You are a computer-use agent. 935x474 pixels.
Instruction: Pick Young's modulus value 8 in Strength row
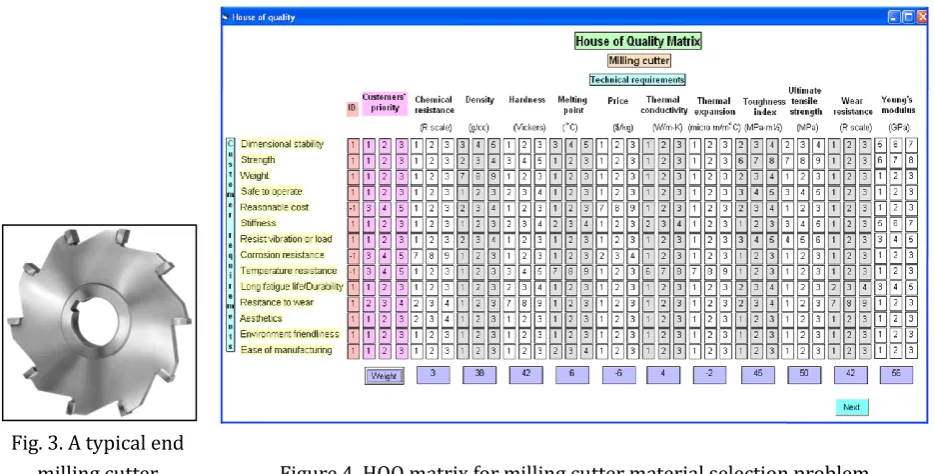(x=911, y=160)
